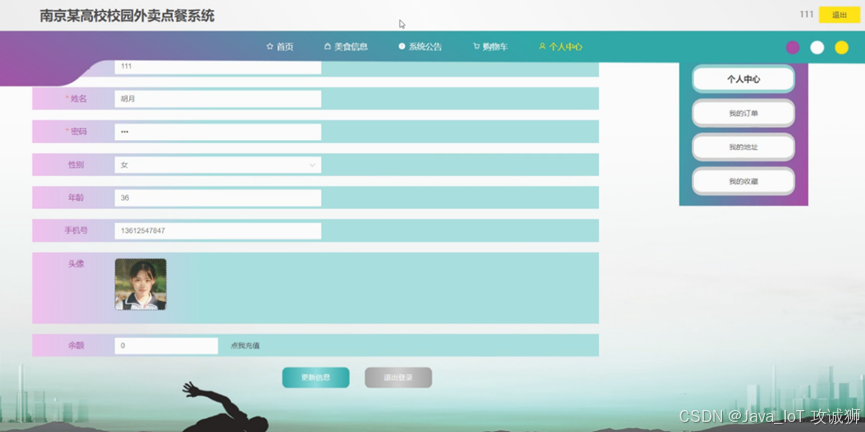The height and width of the screenshot is (432, 865).
Task: Click the 南京某高校校园外卖点餐系统 title
Action: 127,16
